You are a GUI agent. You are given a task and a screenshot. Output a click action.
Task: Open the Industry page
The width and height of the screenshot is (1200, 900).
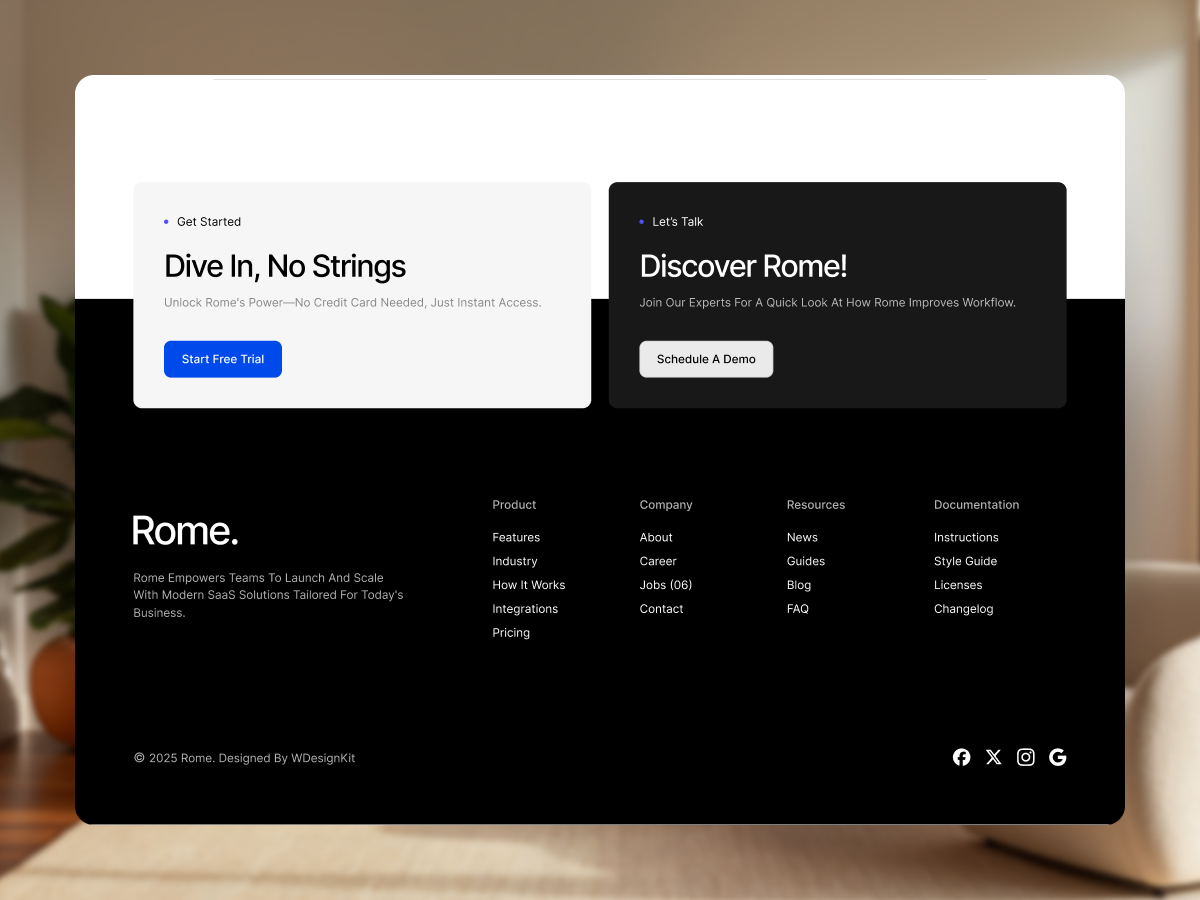pos(514,561)
